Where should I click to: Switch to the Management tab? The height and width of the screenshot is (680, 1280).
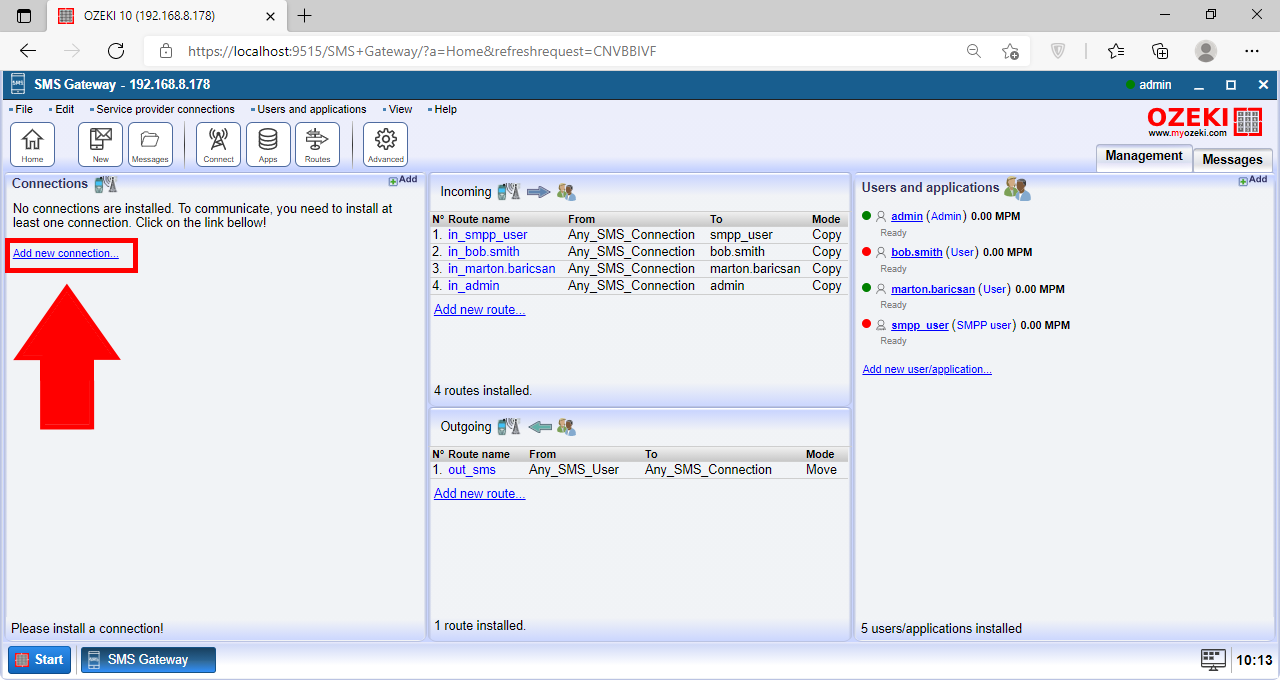point(1144,157)
